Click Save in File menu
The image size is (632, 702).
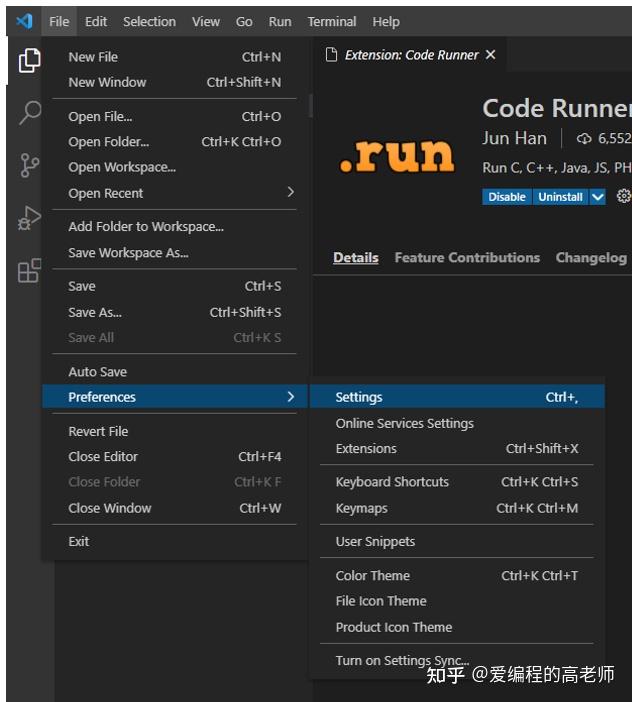tap(175, 286)
